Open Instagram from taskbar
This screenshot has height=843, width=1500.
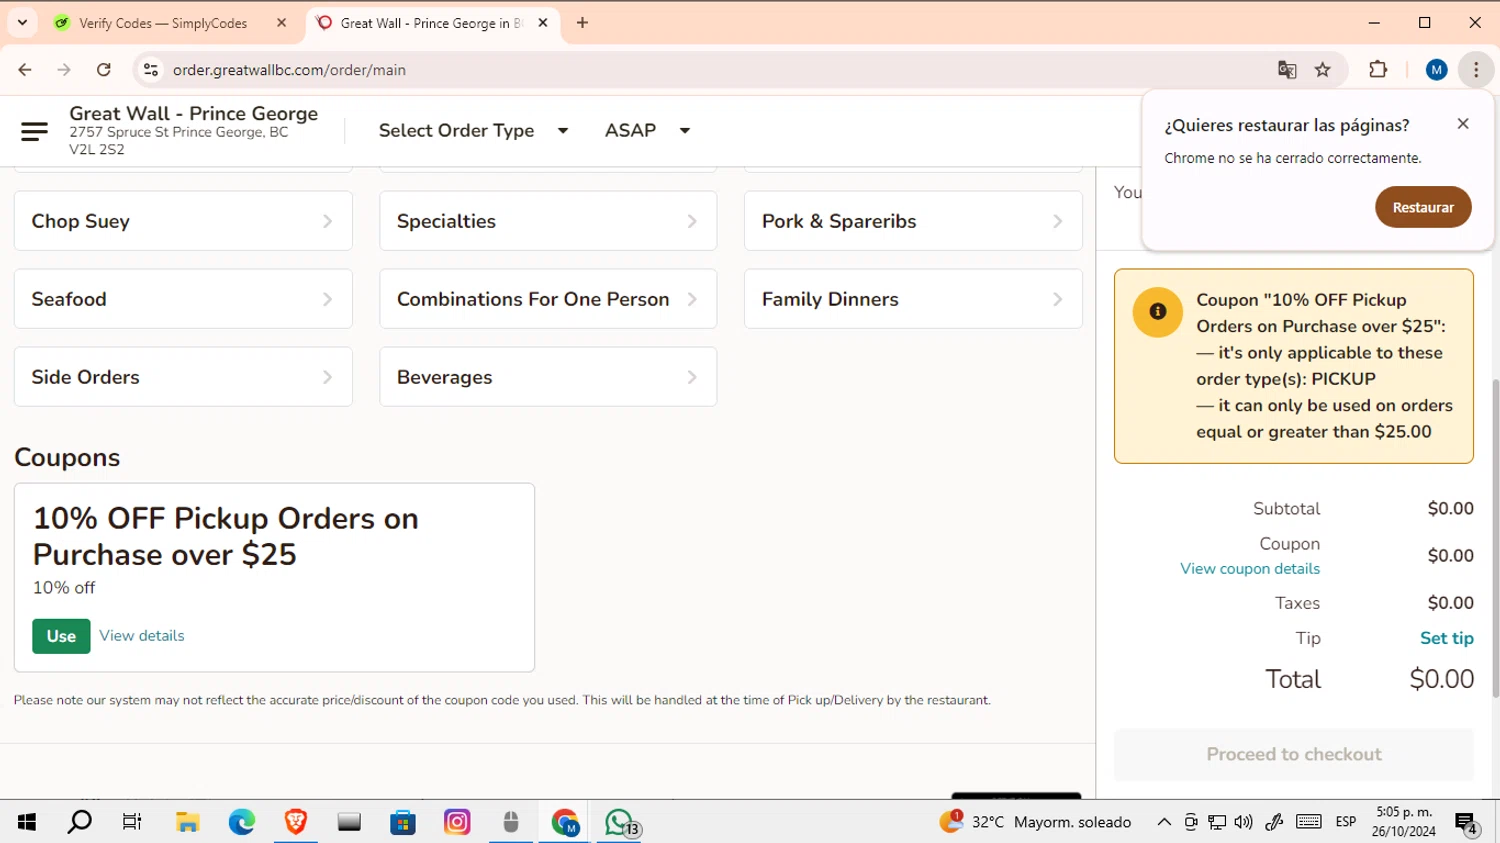(x=457, y=822)
